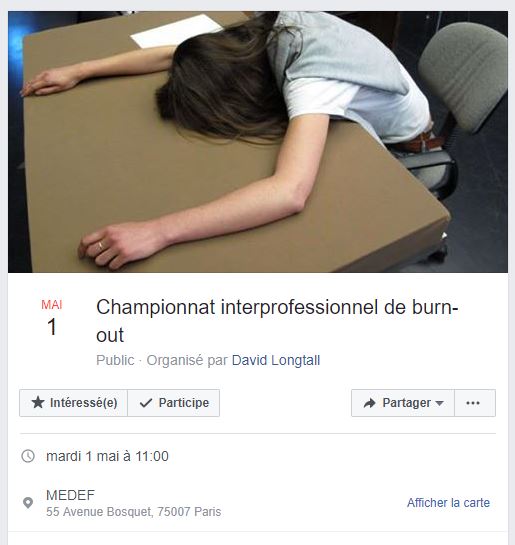Screen dimensions: 515x545
Task: Click the MAI 1 date badge
Action: coord(51,318)
